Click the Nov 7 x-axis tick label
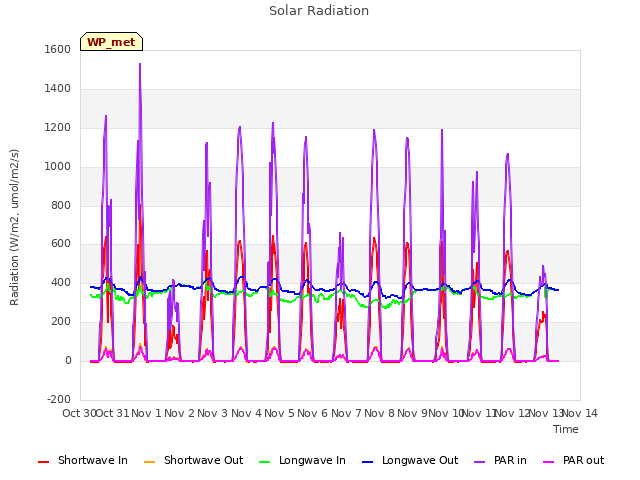Image resolution: width=640 pixels, height=480 pixels. click(346, 413)
